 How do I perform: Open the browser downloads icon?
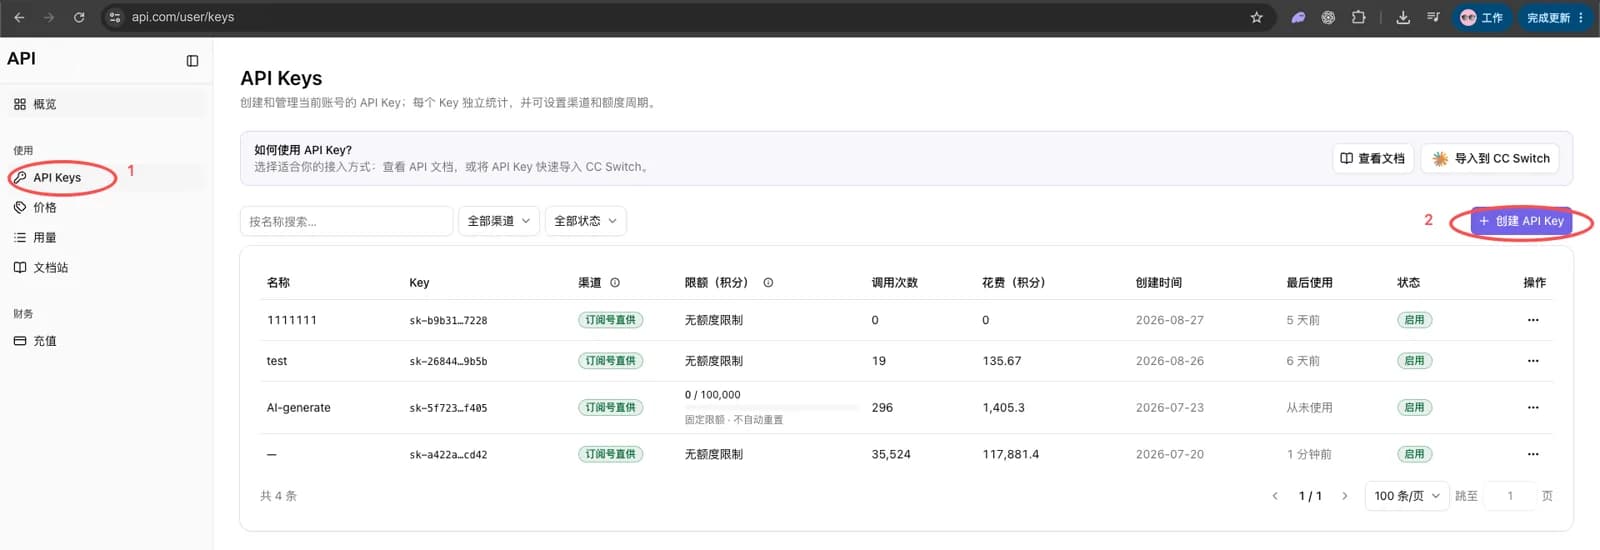coord(1403,17)
